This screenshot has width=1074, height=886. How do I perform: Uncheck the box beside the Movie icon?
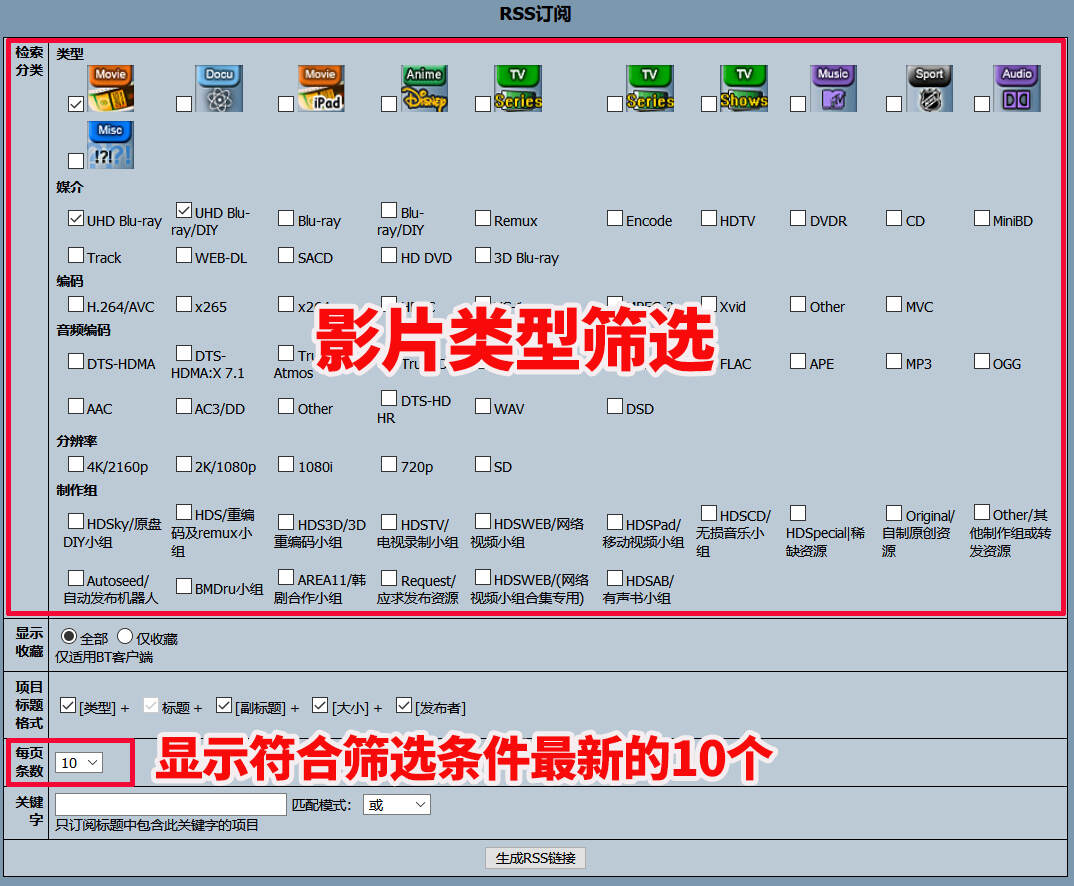(x=76, y=104)
